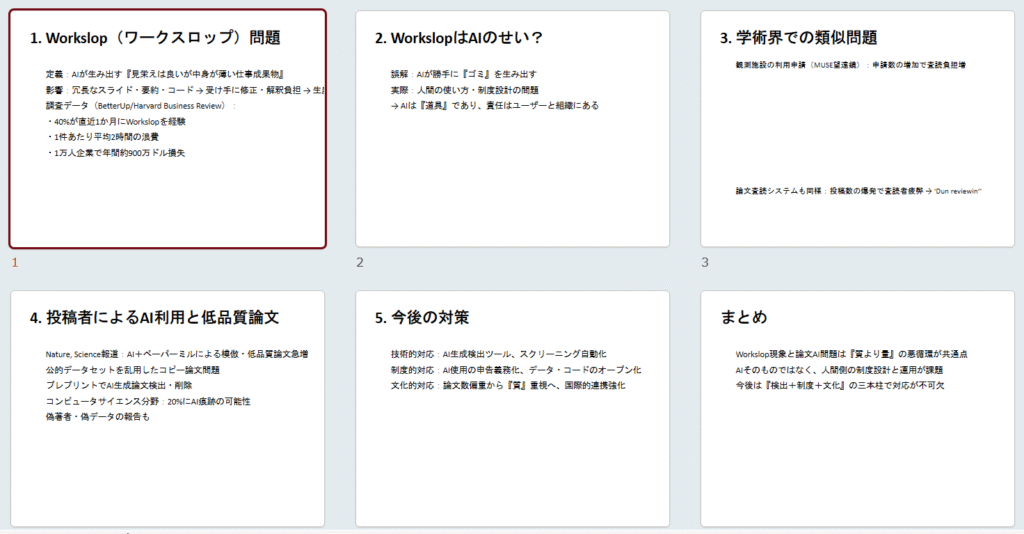Screen dimensions: 1024x534
Task: Select the slide titled "3. 学術界での類似問題"
Action: point(857,130)
